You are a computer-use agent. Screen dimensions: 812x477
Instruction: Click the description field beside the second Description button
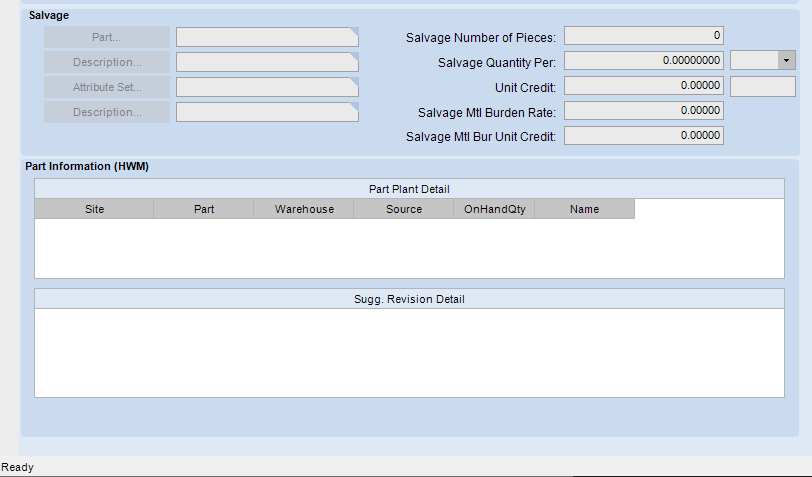coord(267,112)
